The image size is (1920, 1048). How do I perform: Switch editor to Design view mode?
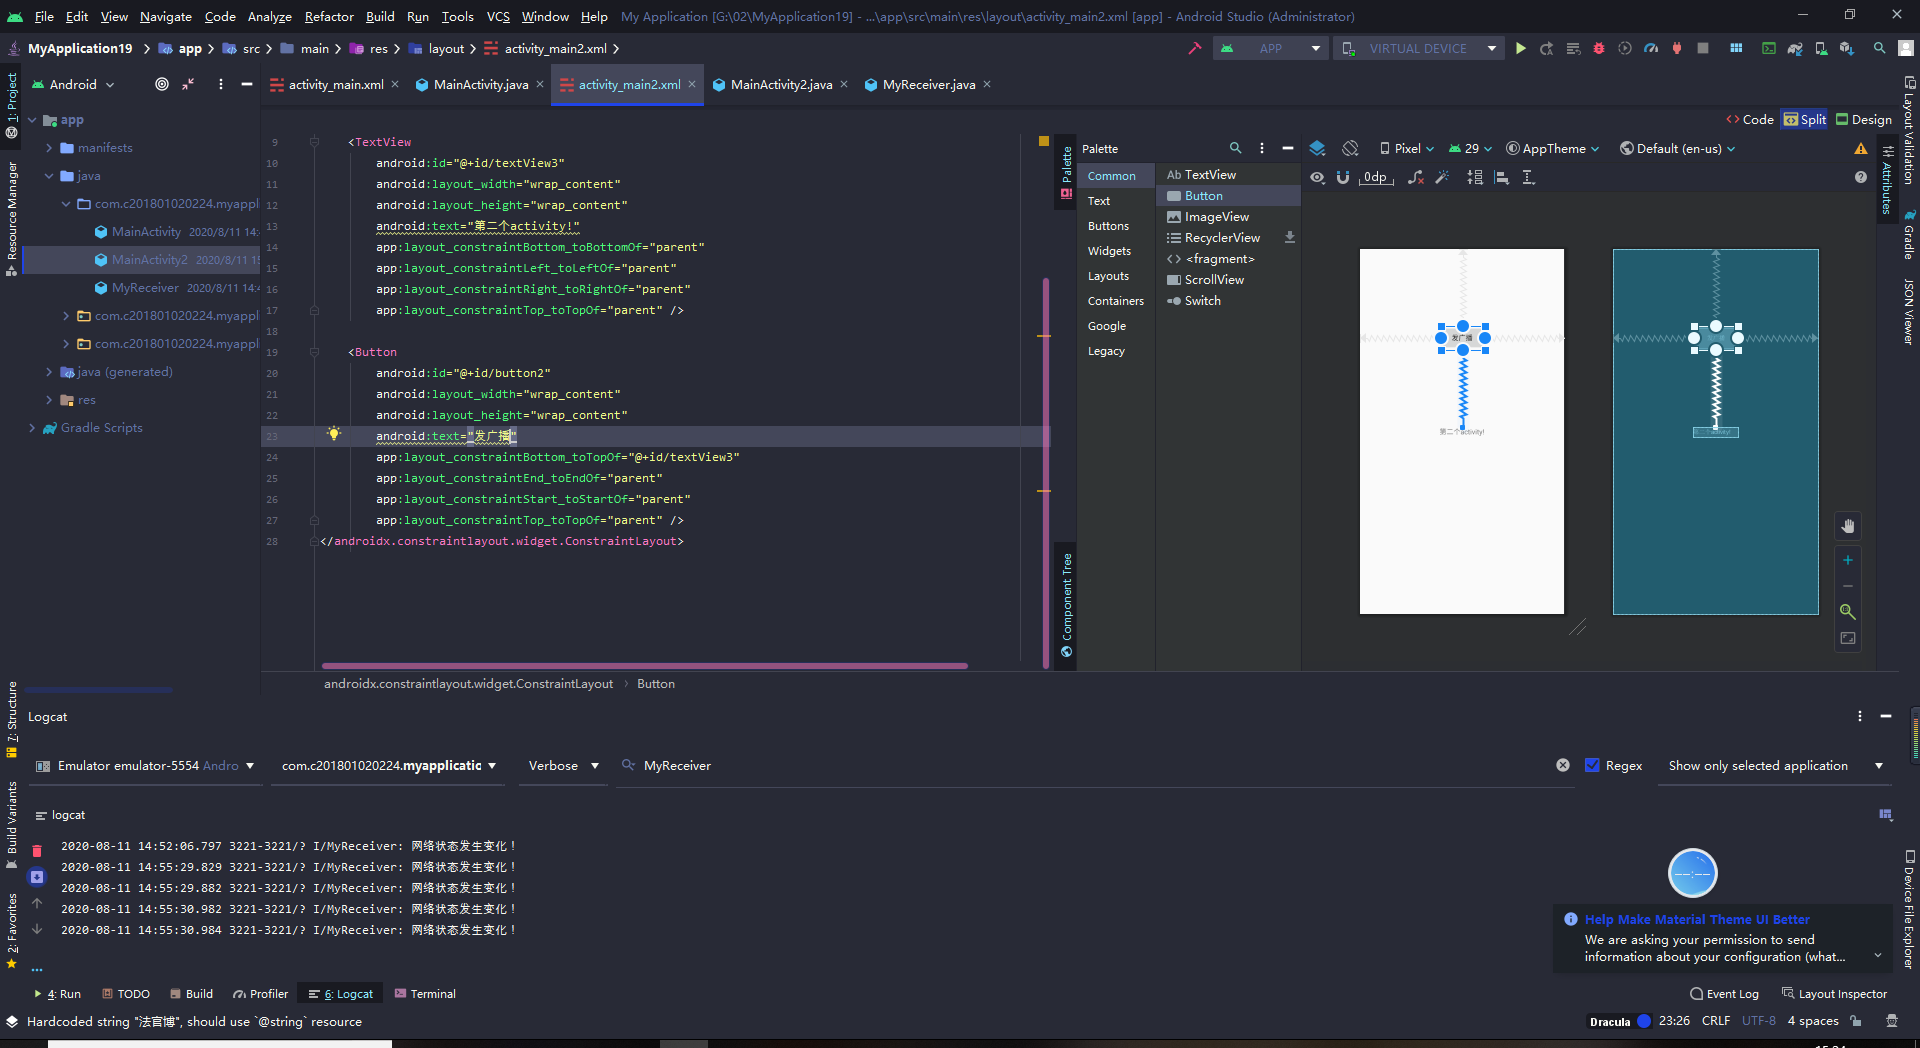[1864, 119]
